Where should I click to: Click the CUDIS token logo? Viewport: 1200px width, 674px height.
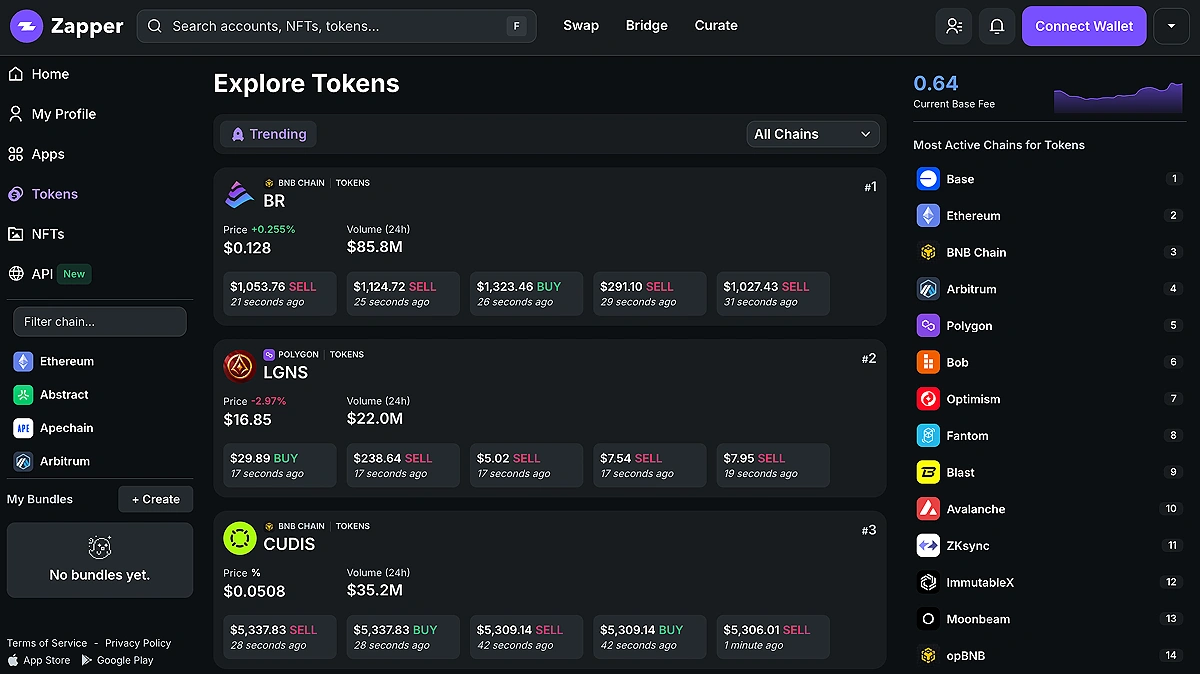click(x=239, y=538)
